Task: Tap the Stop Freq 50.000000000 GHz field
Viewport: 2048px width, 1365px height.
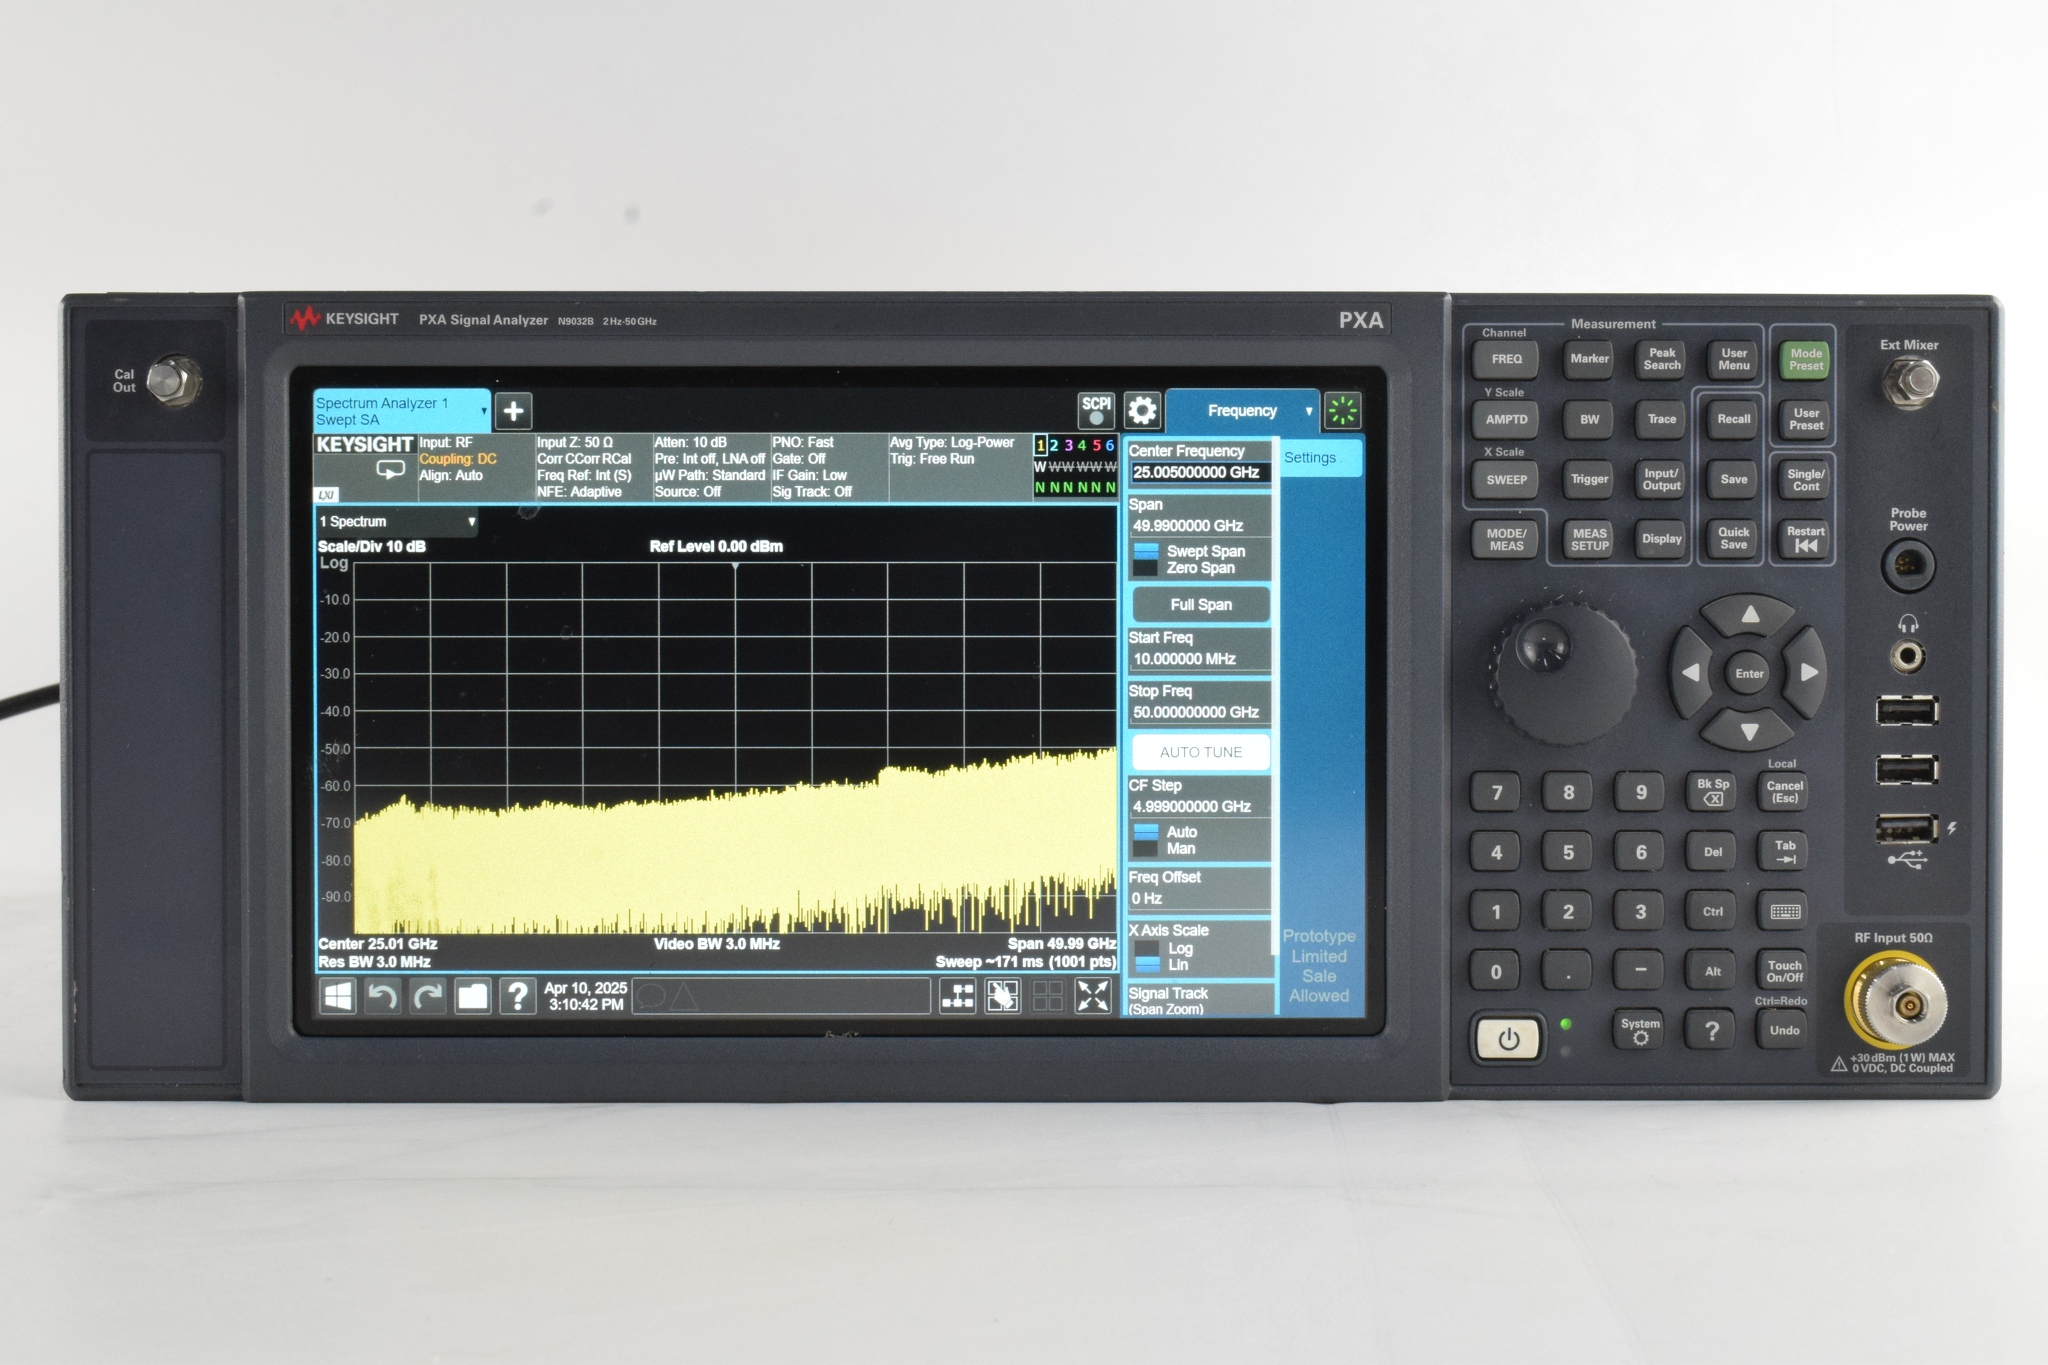Action: (x=1201, y=712)
